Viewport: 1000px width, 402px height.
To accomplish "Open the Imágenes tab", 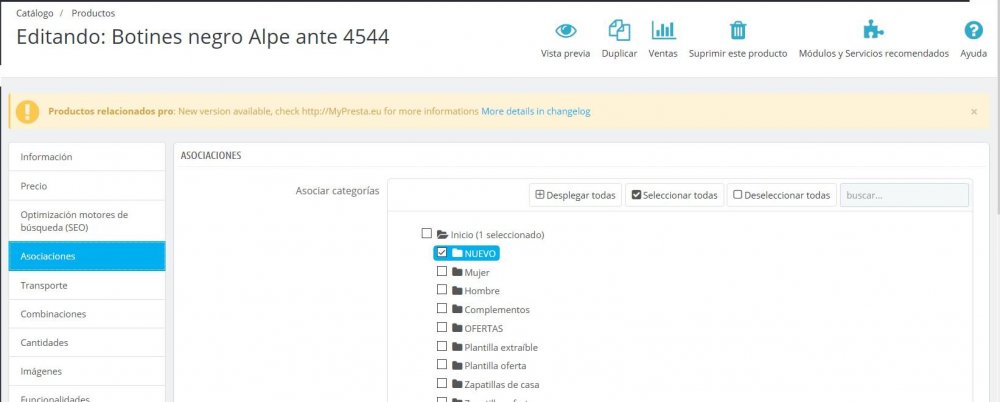I will point(87,371).
